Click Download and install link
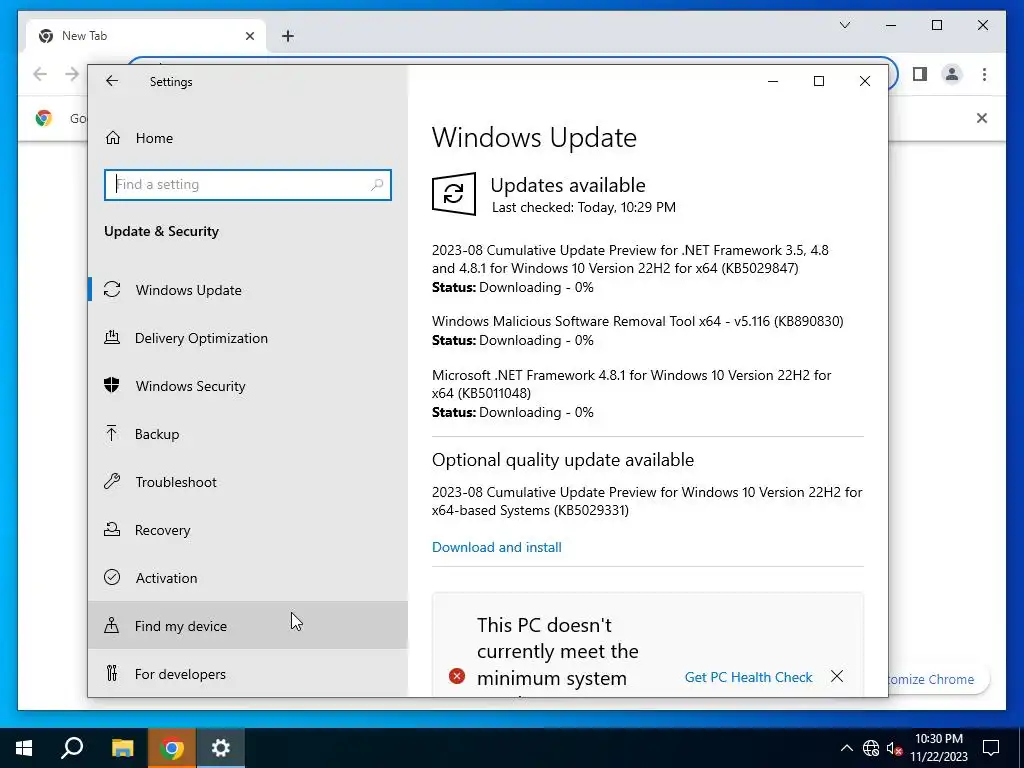 (496, 547)
